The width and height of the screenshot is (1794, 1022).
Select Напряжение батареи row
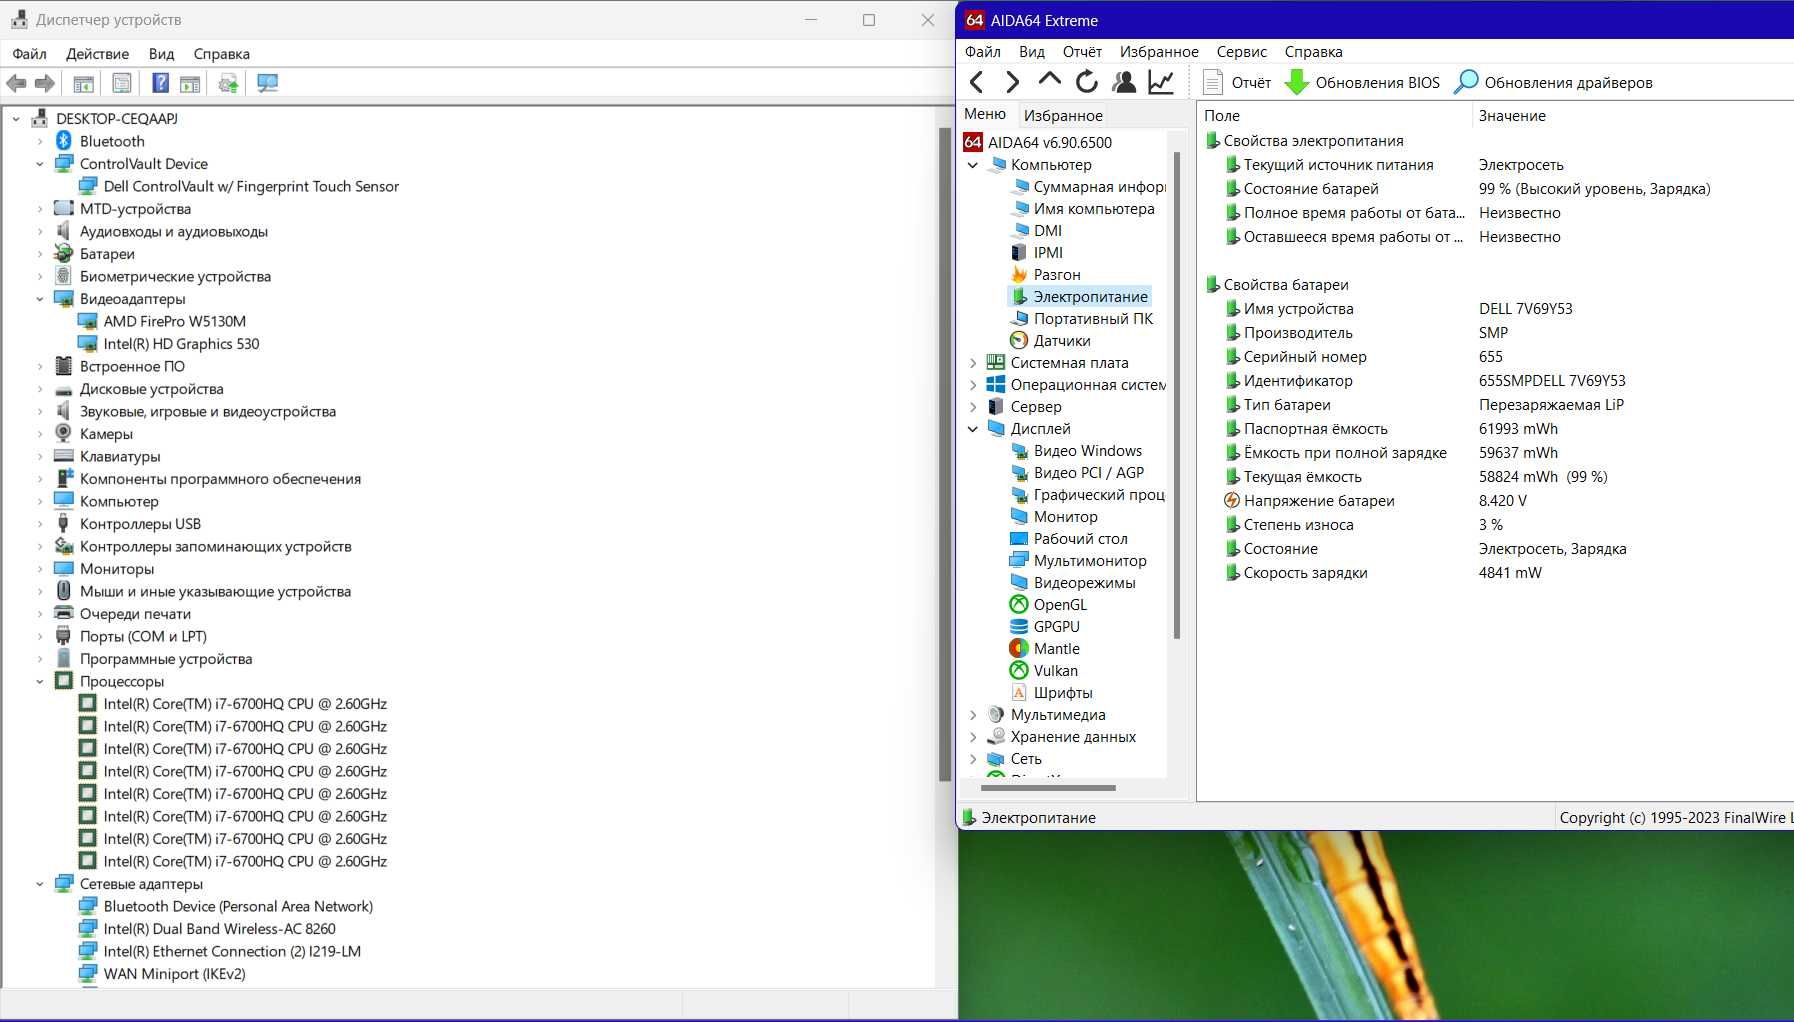click(1318, 501)
